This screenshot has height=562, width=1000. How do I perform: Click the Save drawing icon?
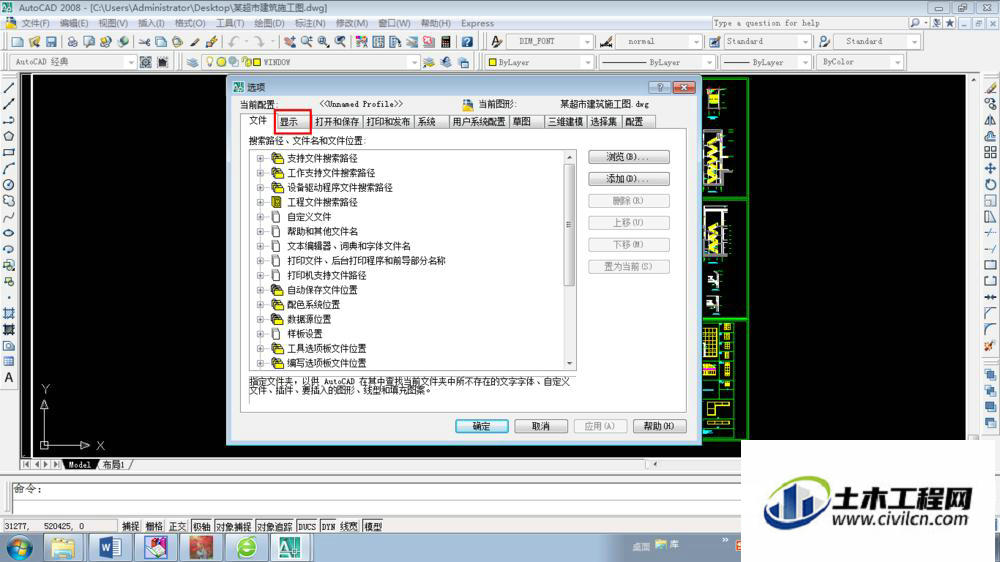click(51, 42)
